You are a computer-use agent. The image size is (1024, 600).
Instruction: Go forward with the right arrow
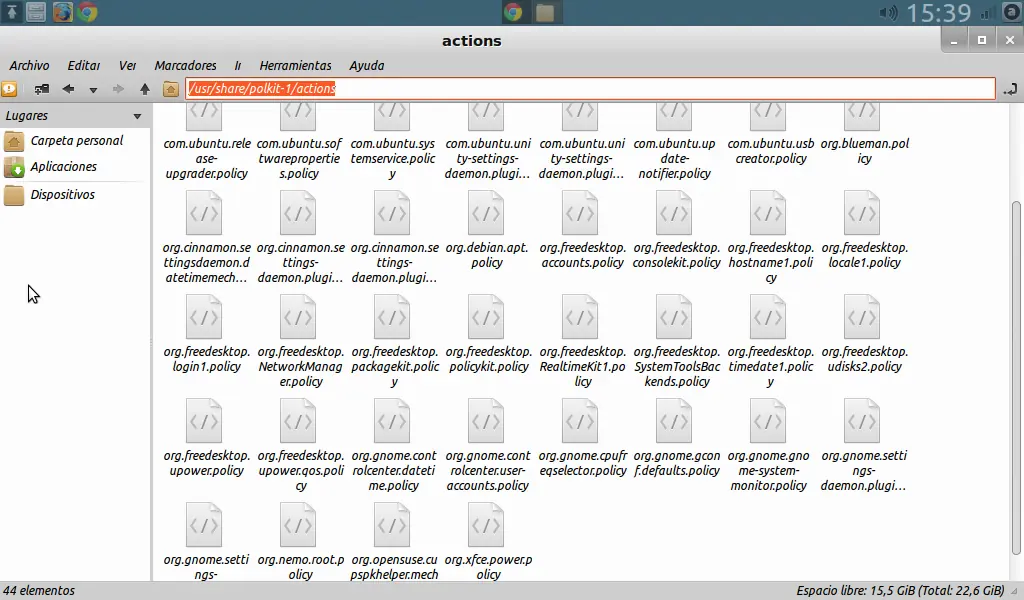[118, 89]
